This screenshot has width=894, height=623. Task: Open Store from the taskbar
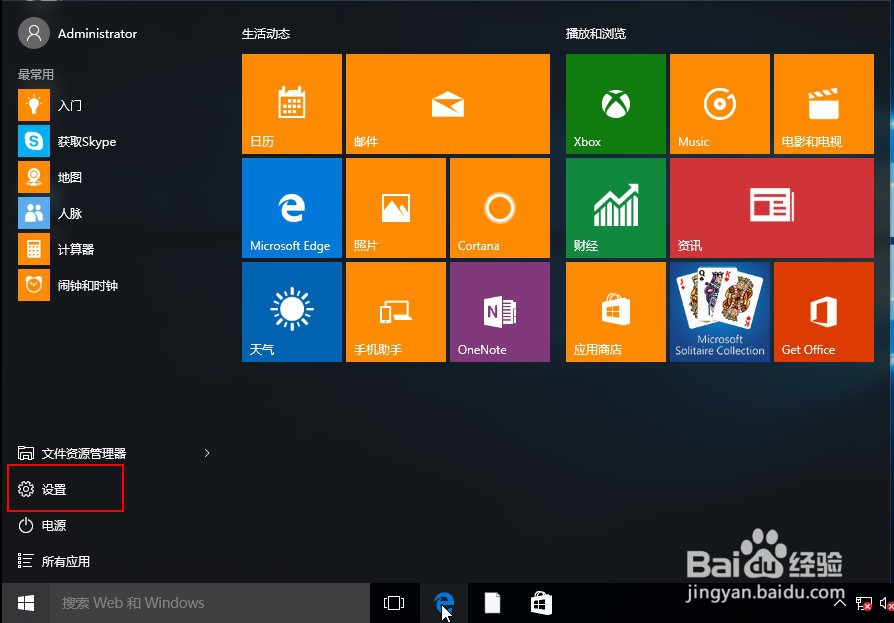pos(541,602)
